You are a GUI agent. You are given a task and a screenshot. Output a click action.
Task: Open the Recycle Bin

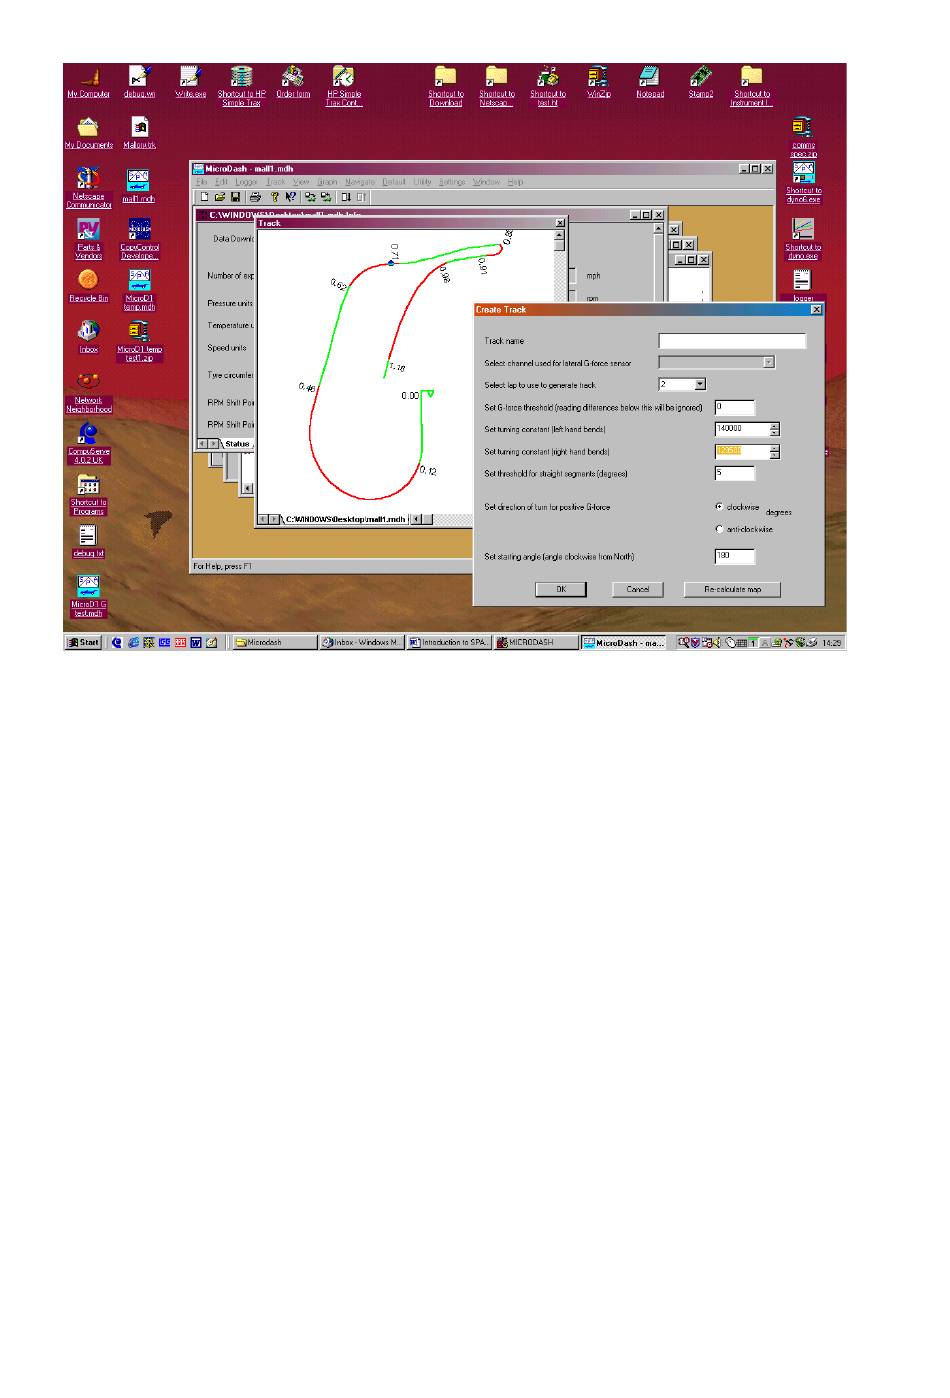tap(89, 286)
